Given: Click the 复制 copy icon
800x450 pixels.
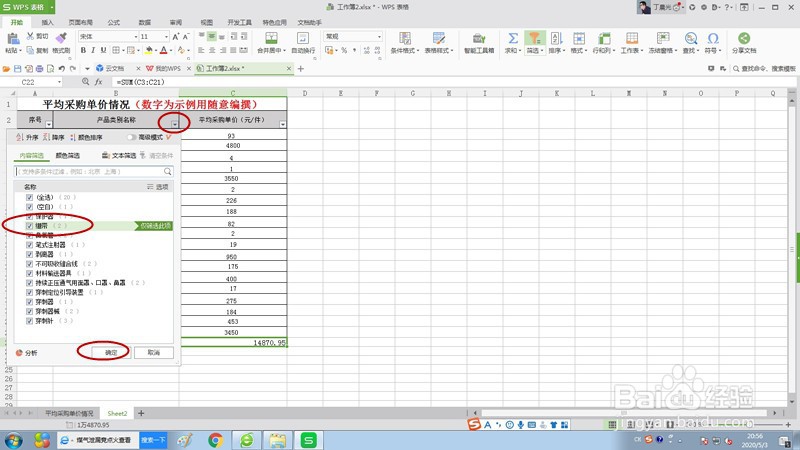Looking at the screenshot, I should coord(31,50).
